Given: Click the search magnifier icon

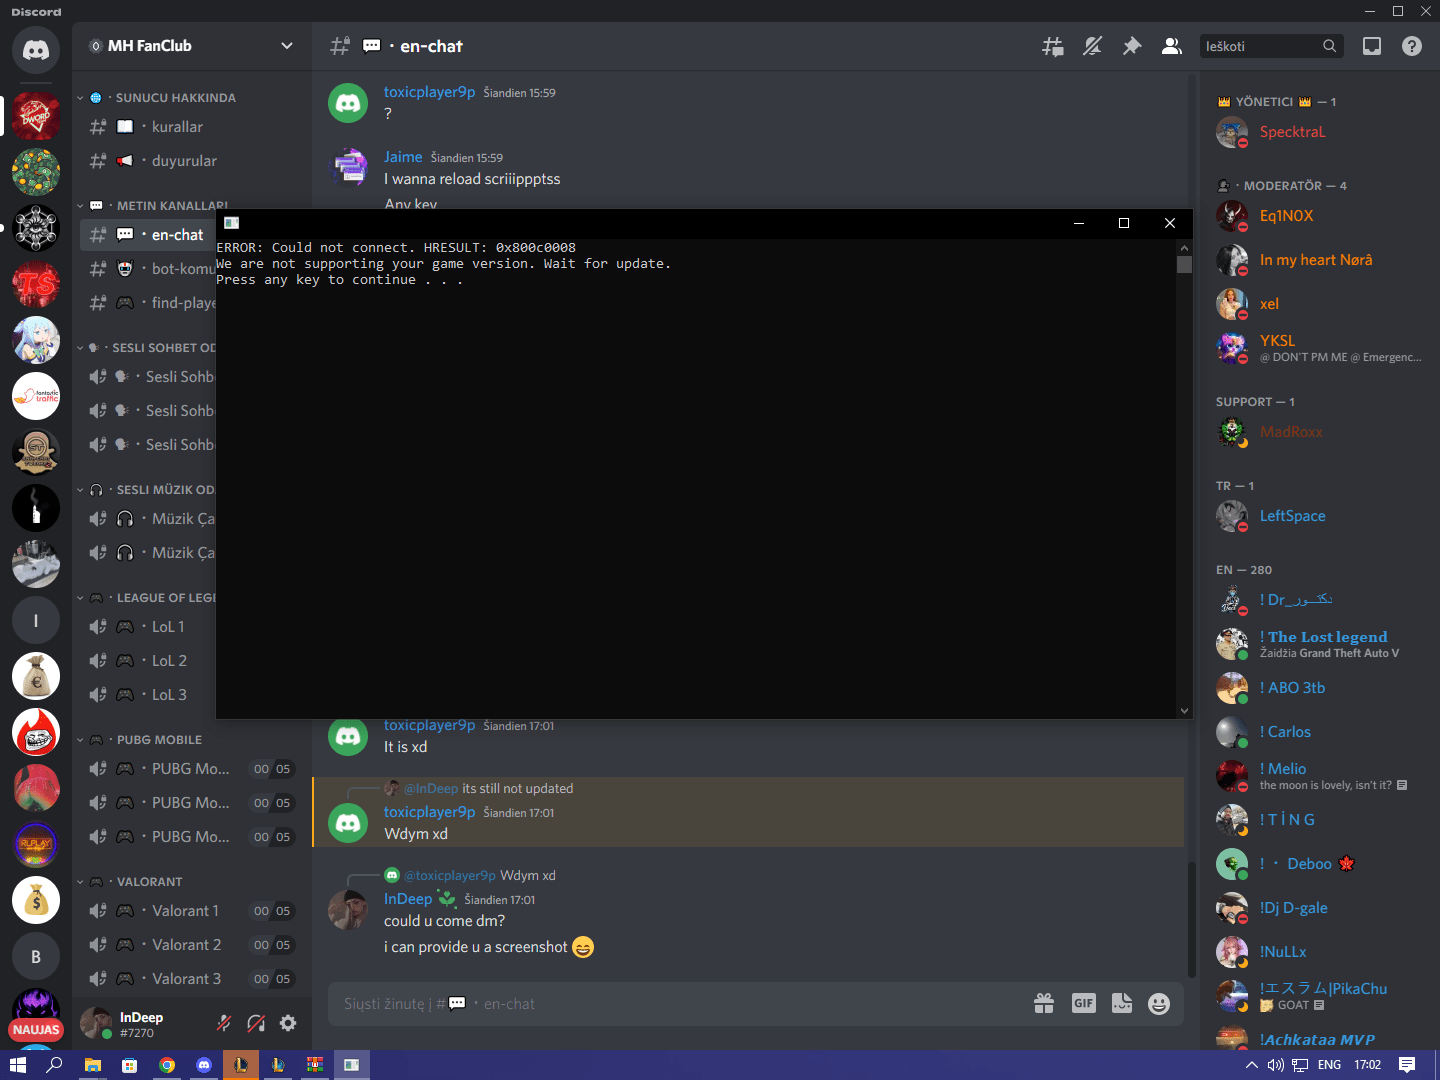Looking at the screenshot, I should (1329, 46).
